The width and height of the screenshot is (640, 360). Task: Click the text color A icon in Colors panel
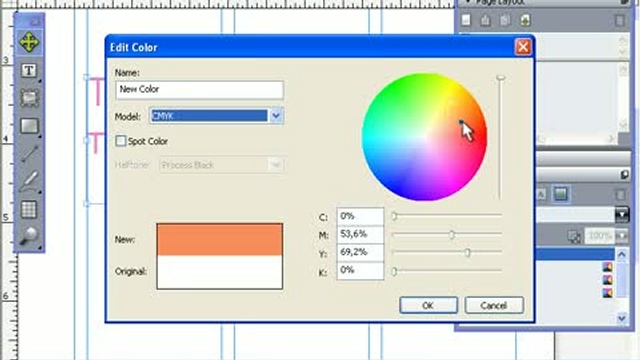[541, 194]
